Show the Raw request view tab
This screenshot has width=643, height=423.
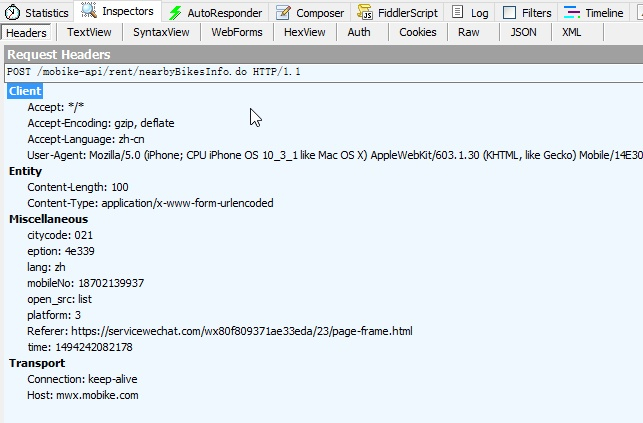click(x=468, y=32)
